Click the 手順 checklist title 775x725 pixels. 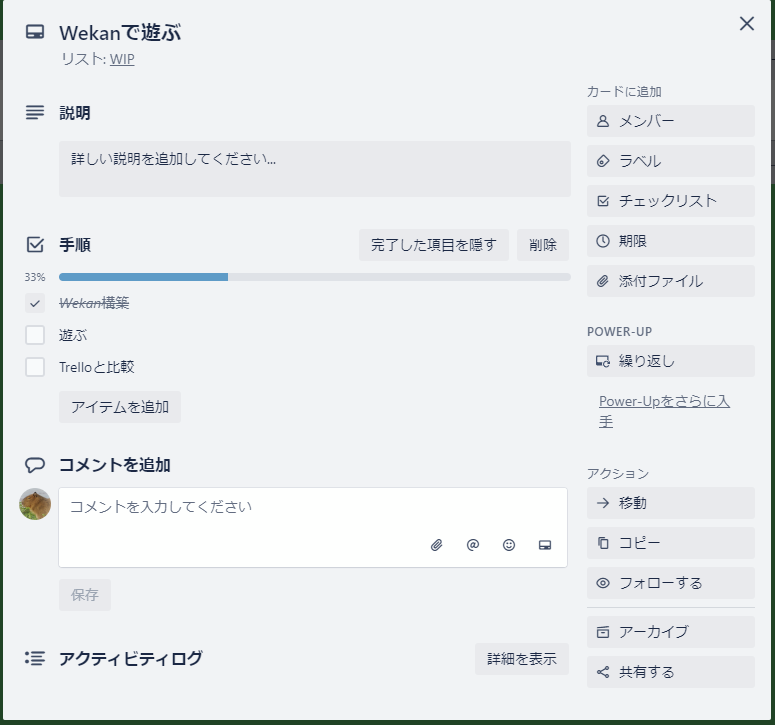click(x=75, y=245)
